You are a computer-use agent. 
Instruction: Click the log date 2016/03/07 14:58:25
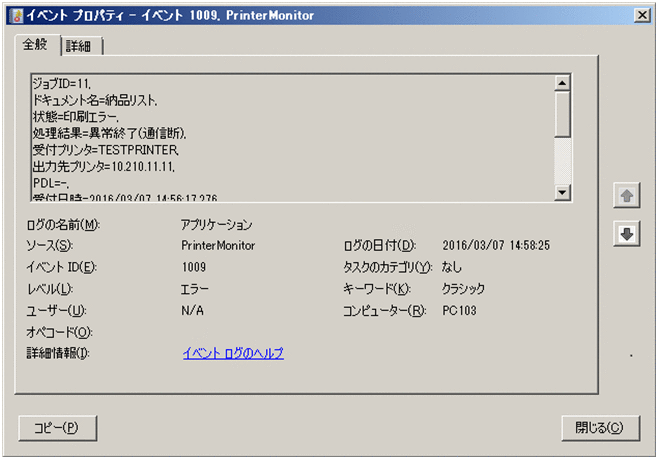coord(496,245)
